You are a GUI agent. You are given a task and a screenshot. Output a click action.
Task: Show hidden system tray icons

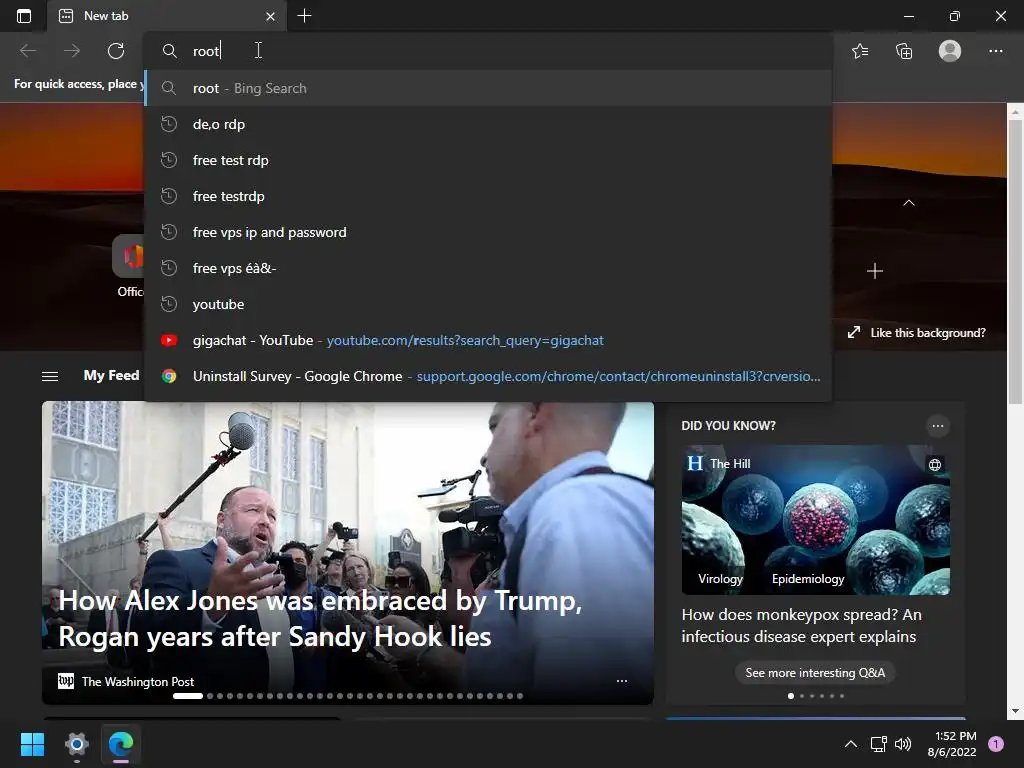point(850,744)
